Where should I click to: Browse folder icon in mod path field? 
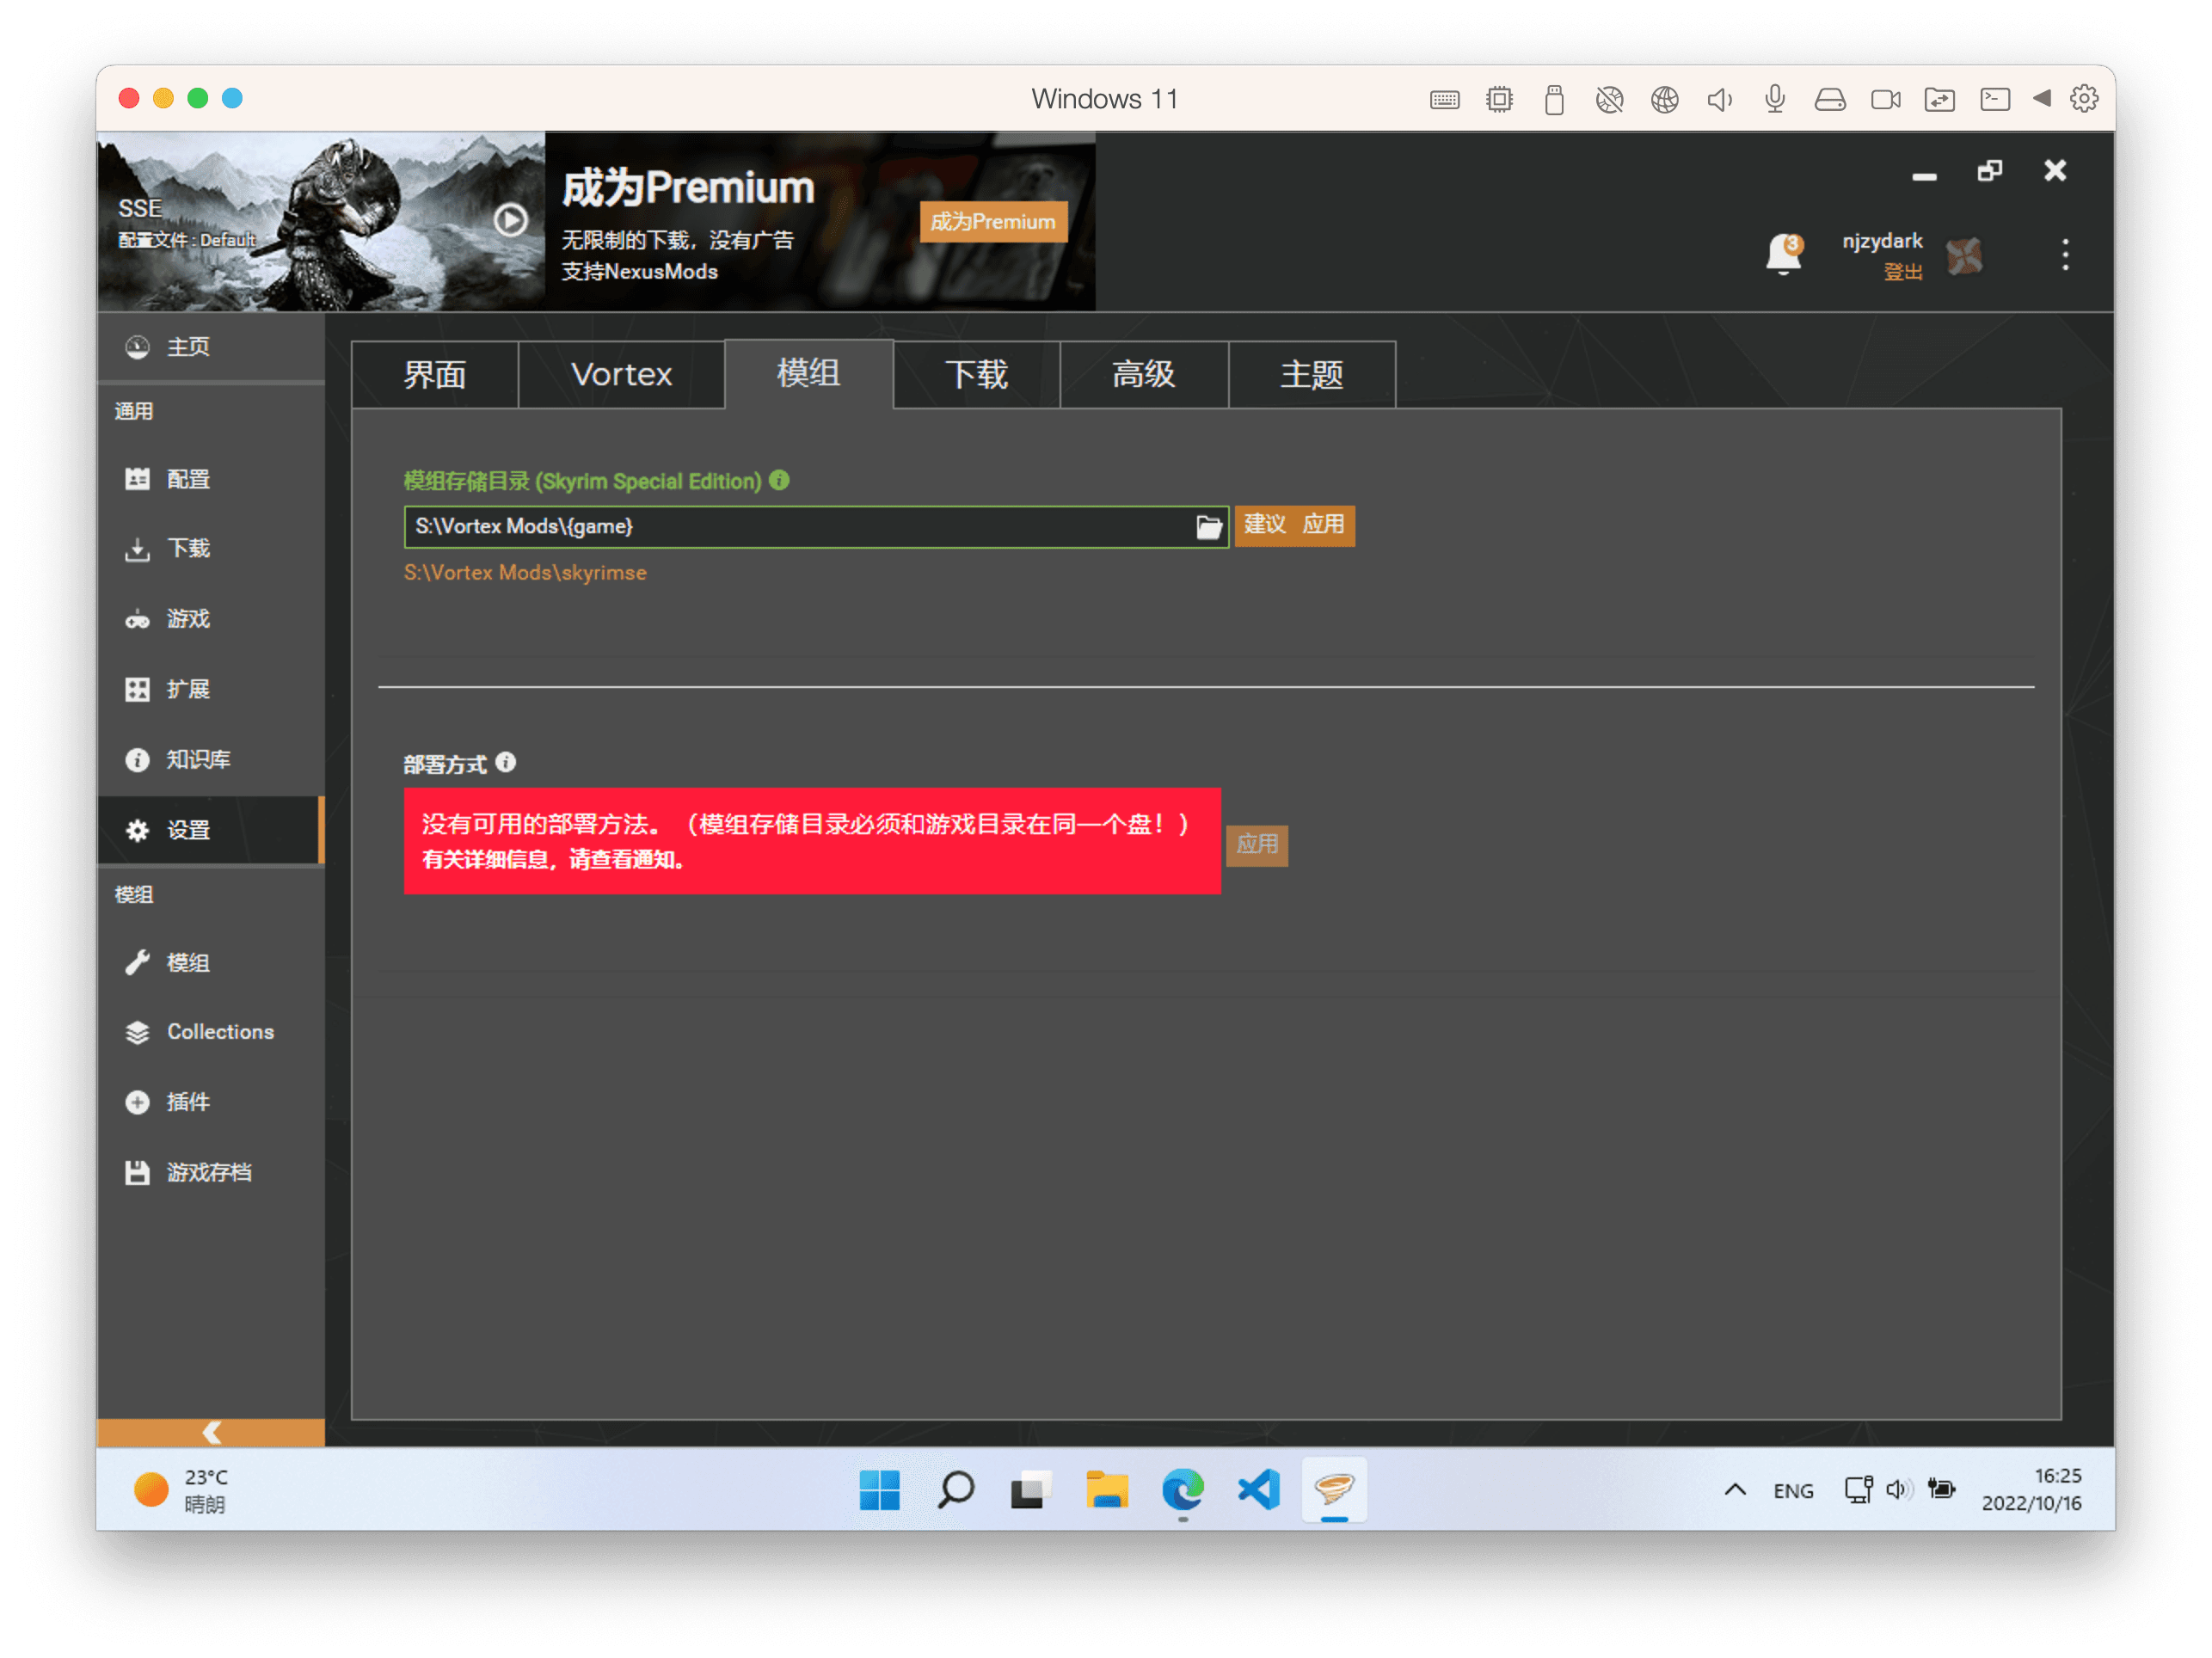1208,527
